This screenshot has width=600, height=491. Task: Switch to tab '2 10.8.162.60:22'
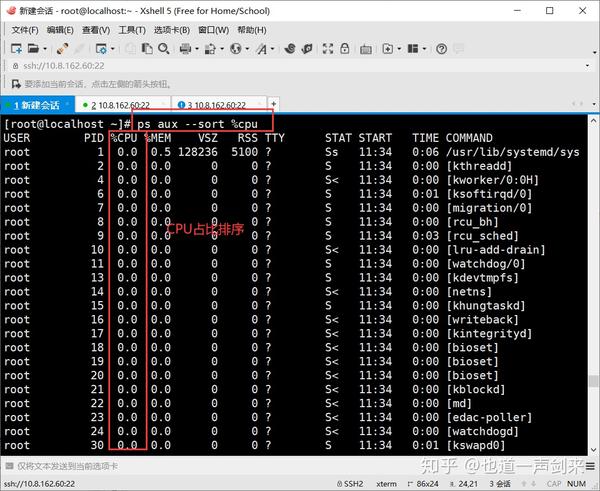click(x=121, y=105)
